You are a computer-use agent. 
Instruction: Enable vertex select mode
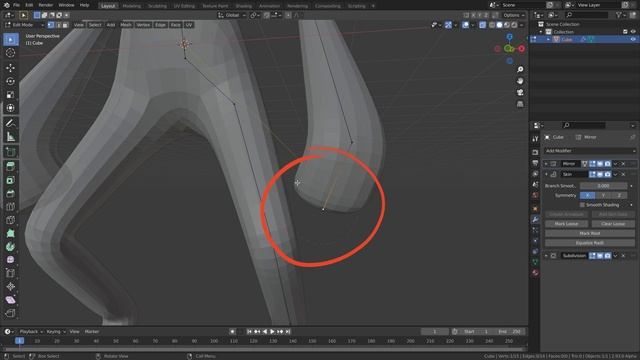51,25
